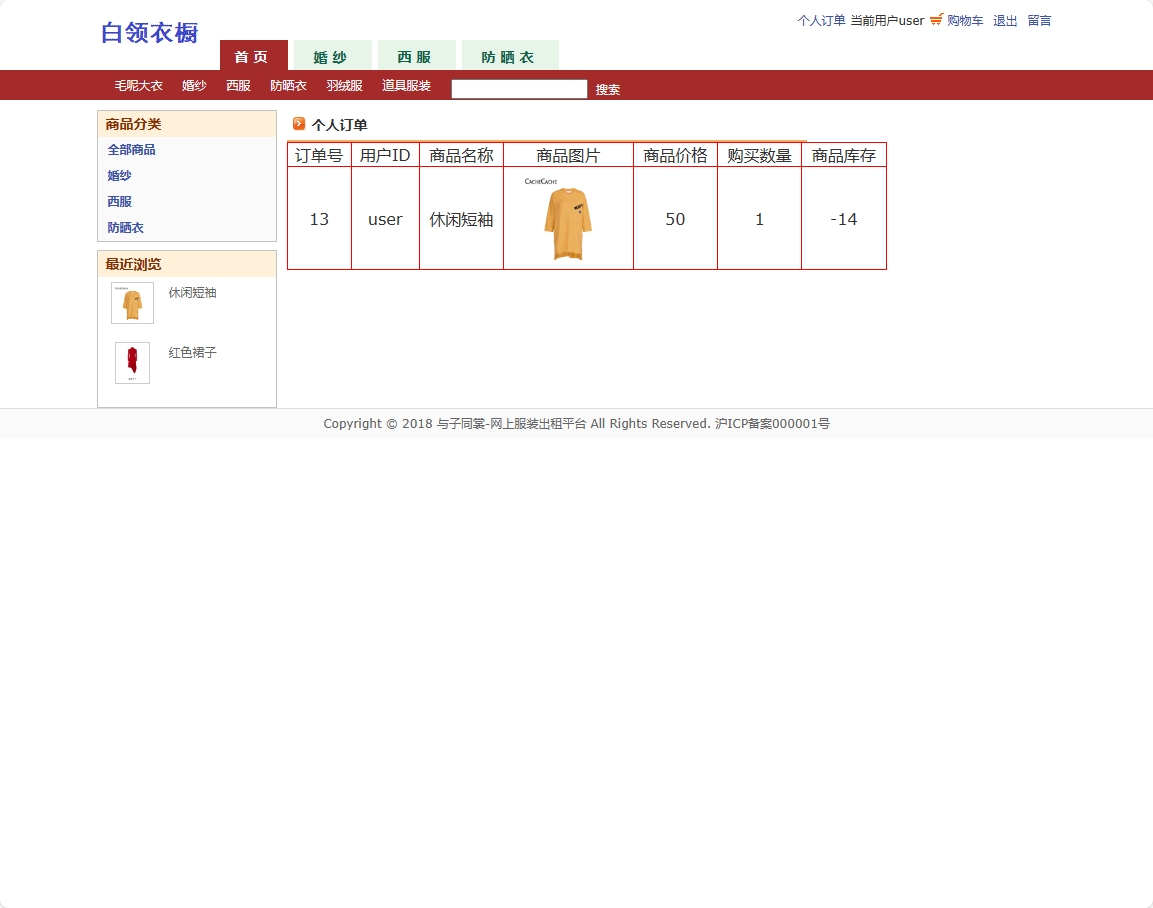
Task: Click the 白领衣橱 site logo
Action: click(149, 32)
